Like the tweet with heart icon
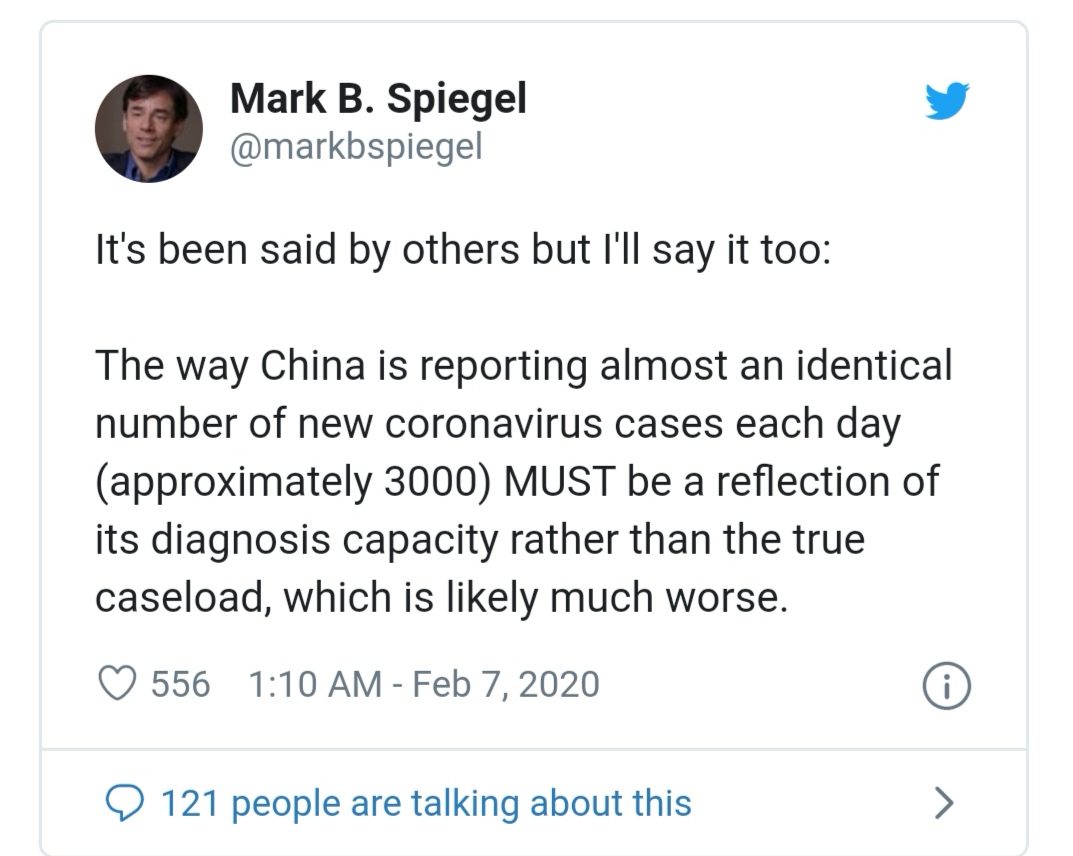 point(117,684)
